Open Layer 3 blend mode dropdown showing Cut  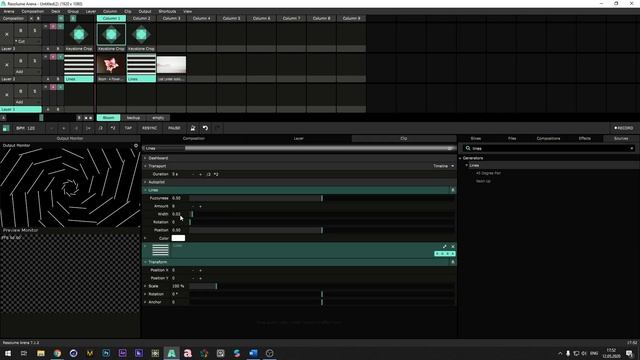27,41
